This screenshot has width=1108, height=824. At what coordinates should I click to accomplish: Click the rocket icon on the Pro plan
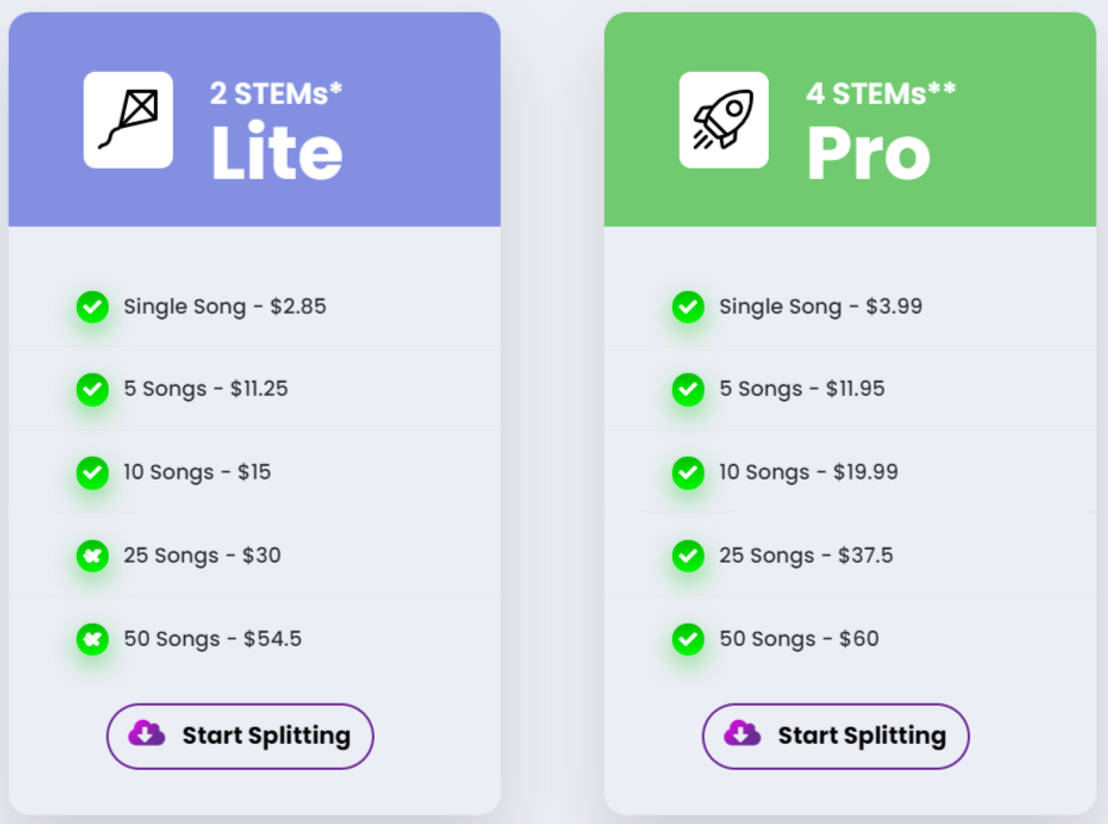[724, 119]
